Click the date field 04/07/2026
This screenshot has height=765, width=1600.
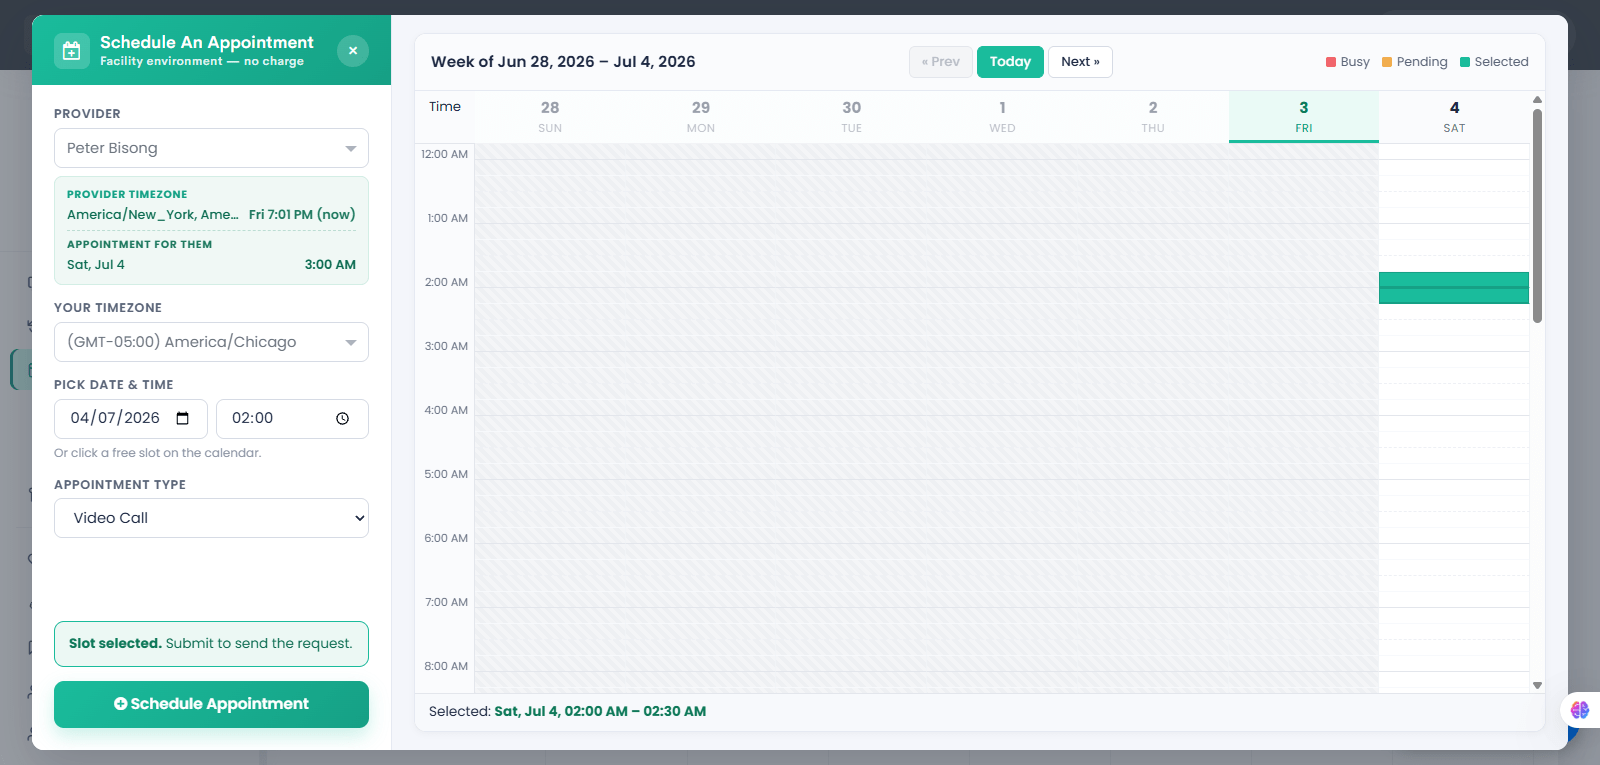pyautogui.click(x=131, y=419)
